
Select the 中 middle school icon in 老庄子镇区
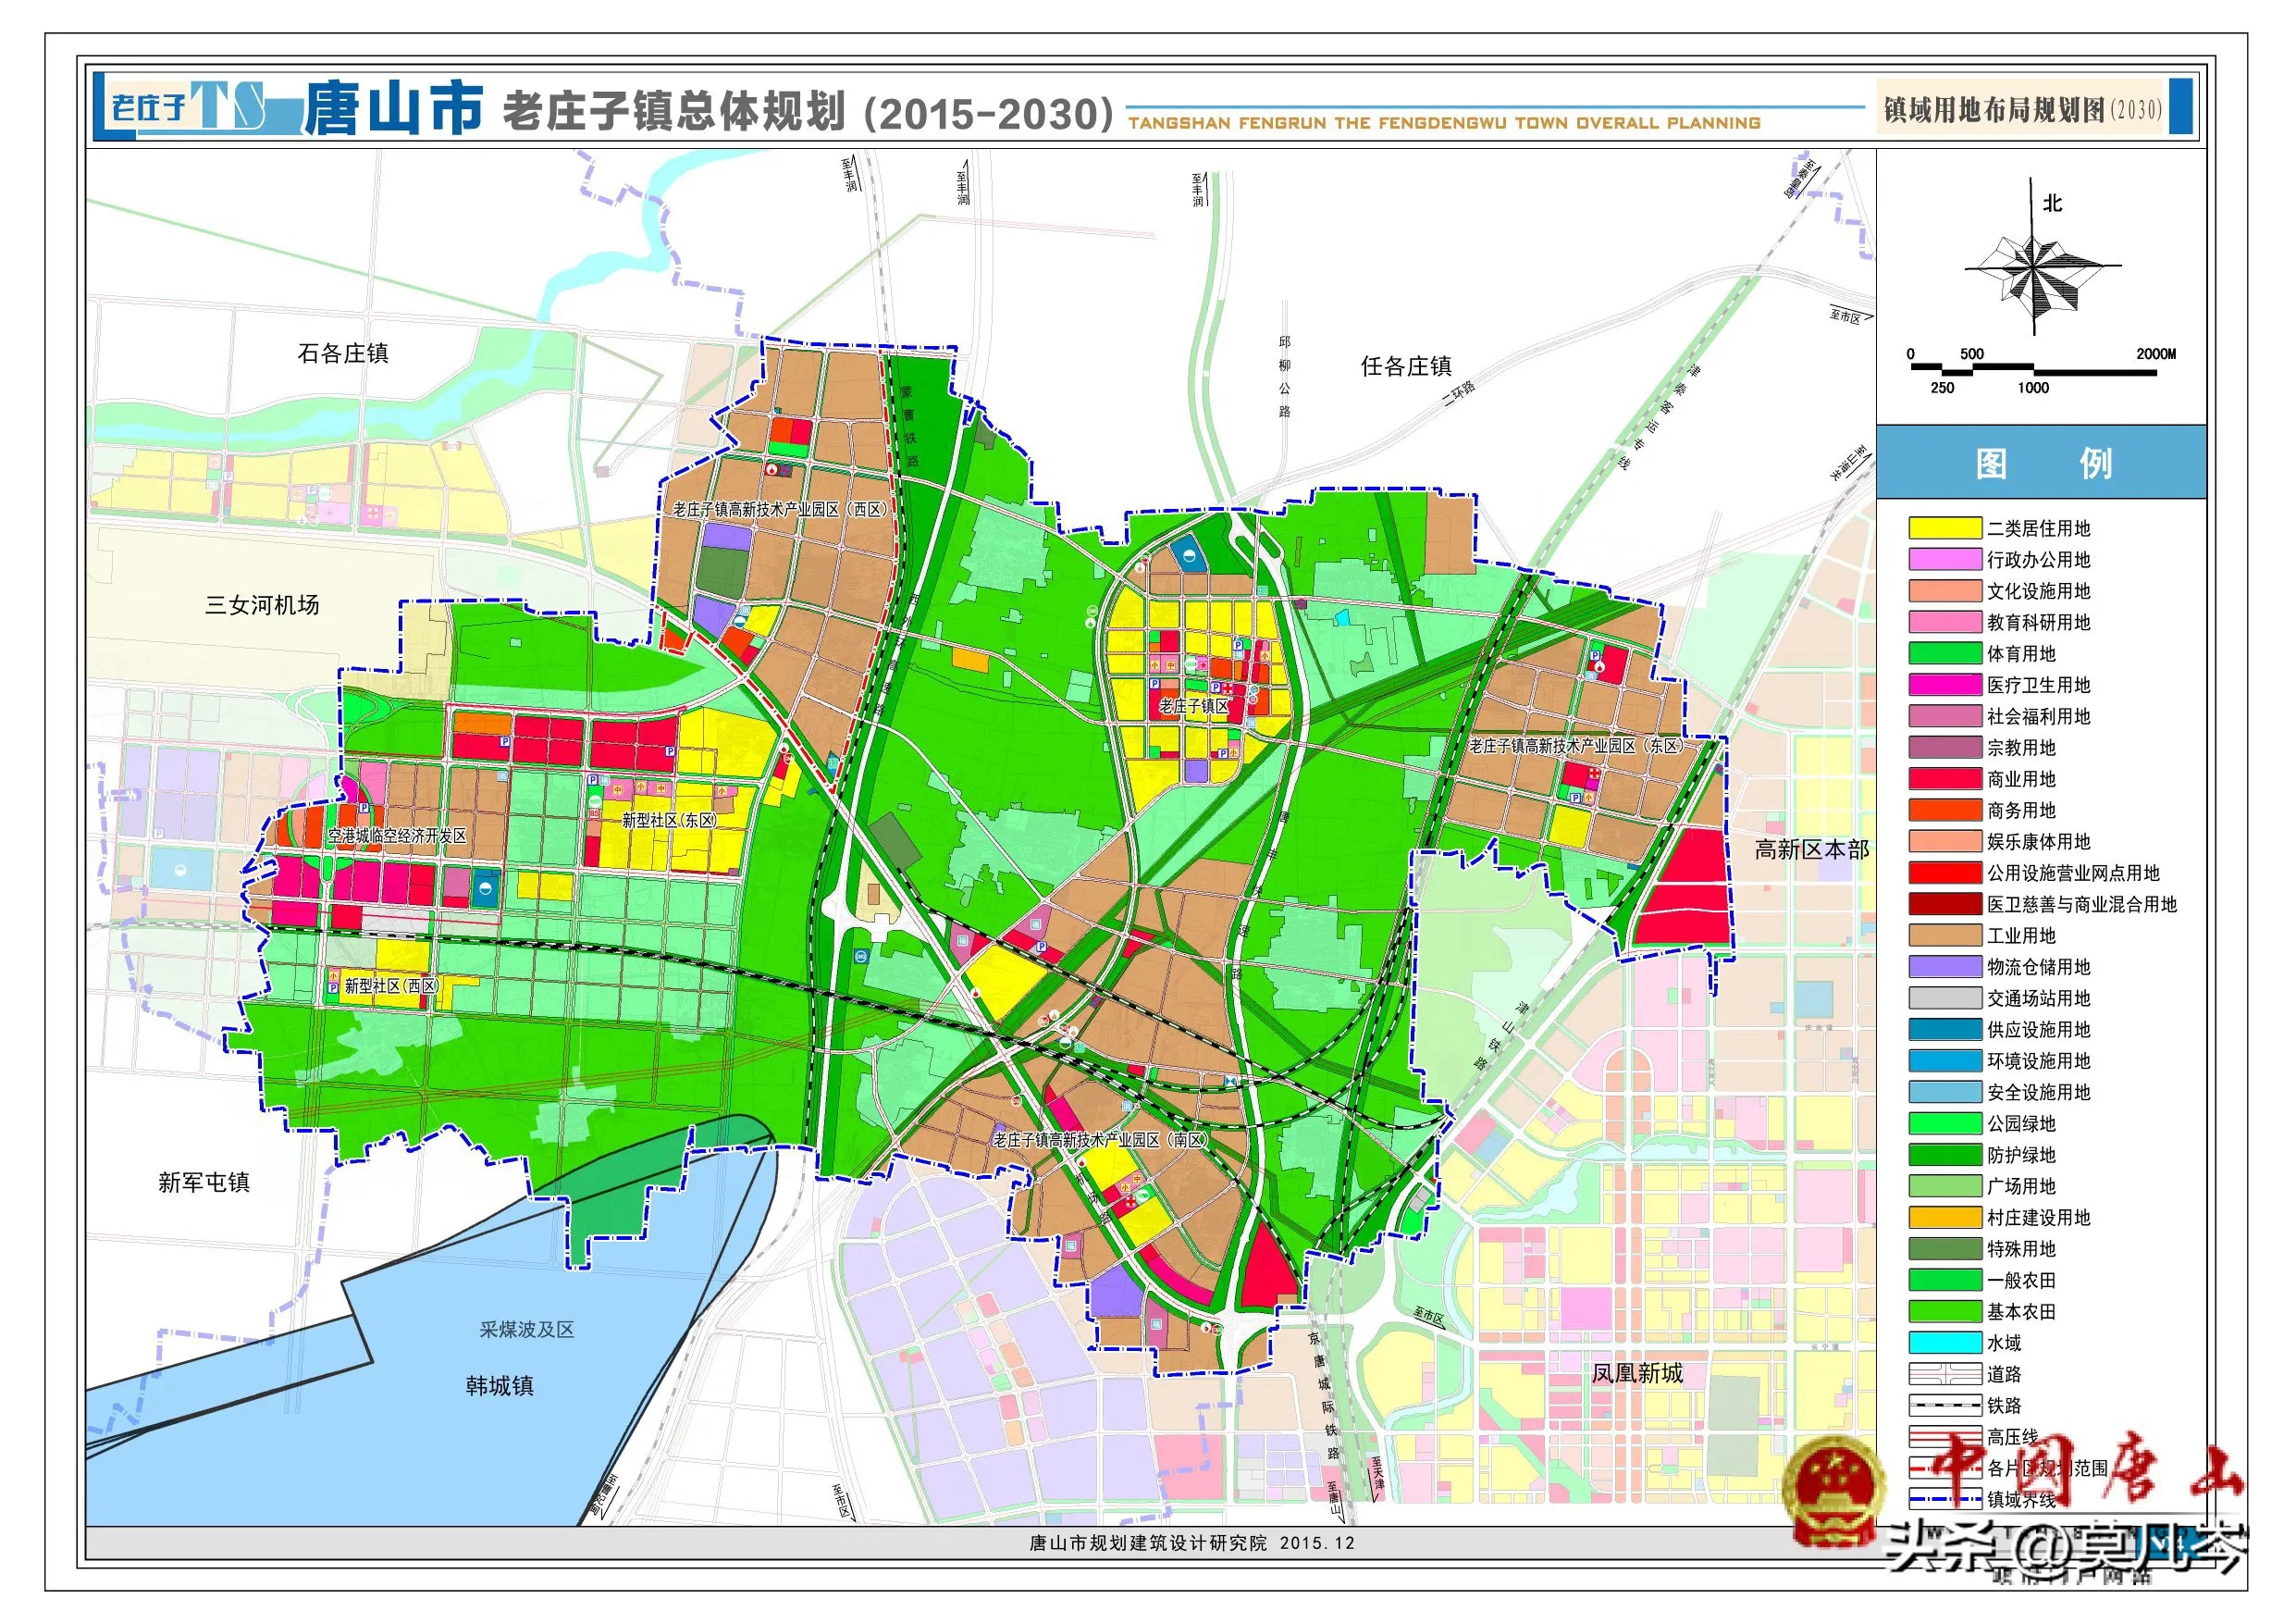1171,665
